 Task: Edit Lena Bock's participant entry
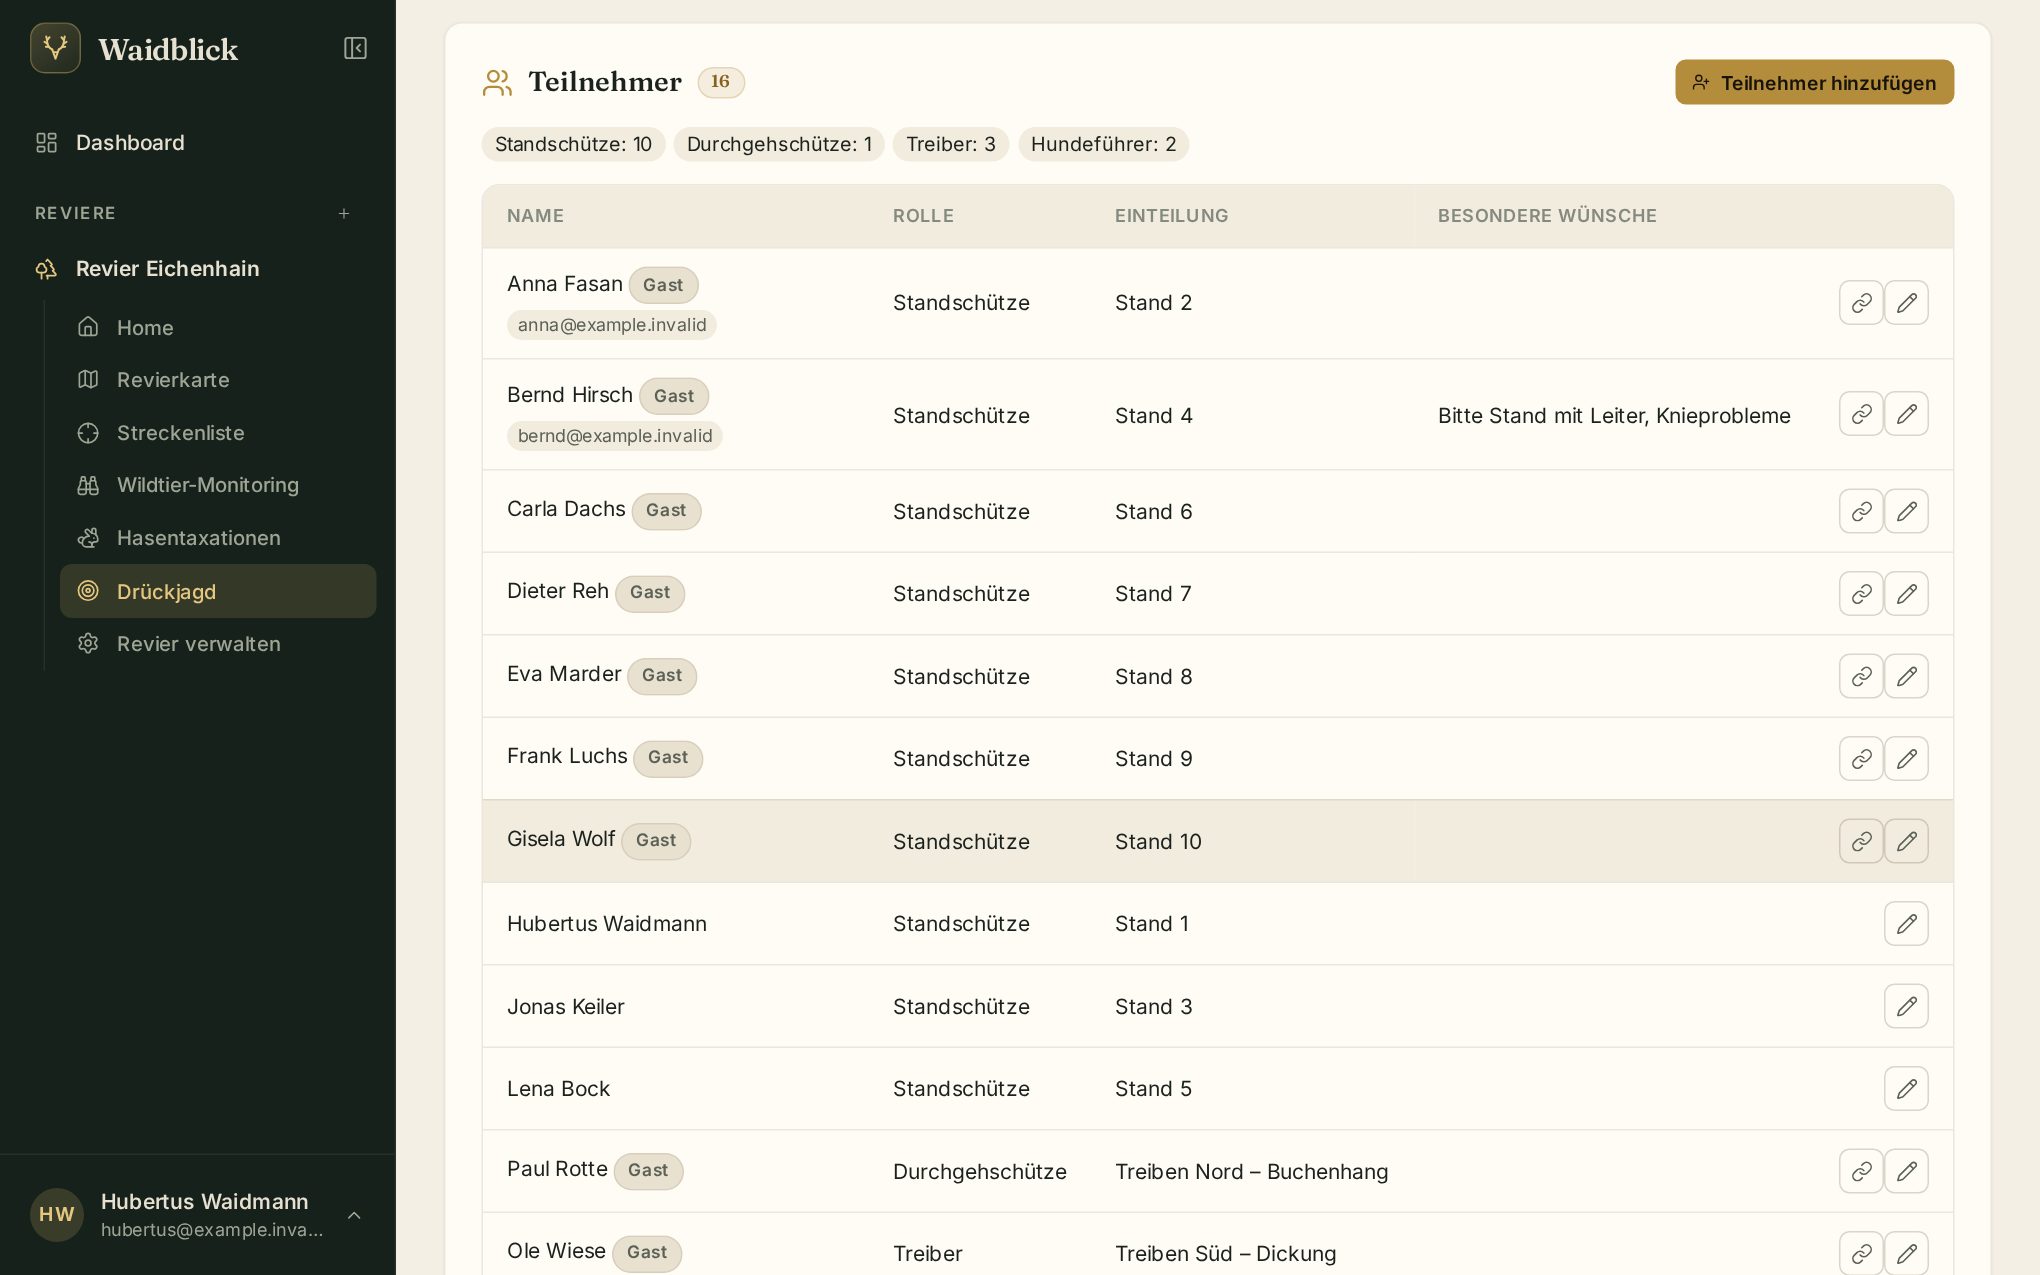1906,1089
